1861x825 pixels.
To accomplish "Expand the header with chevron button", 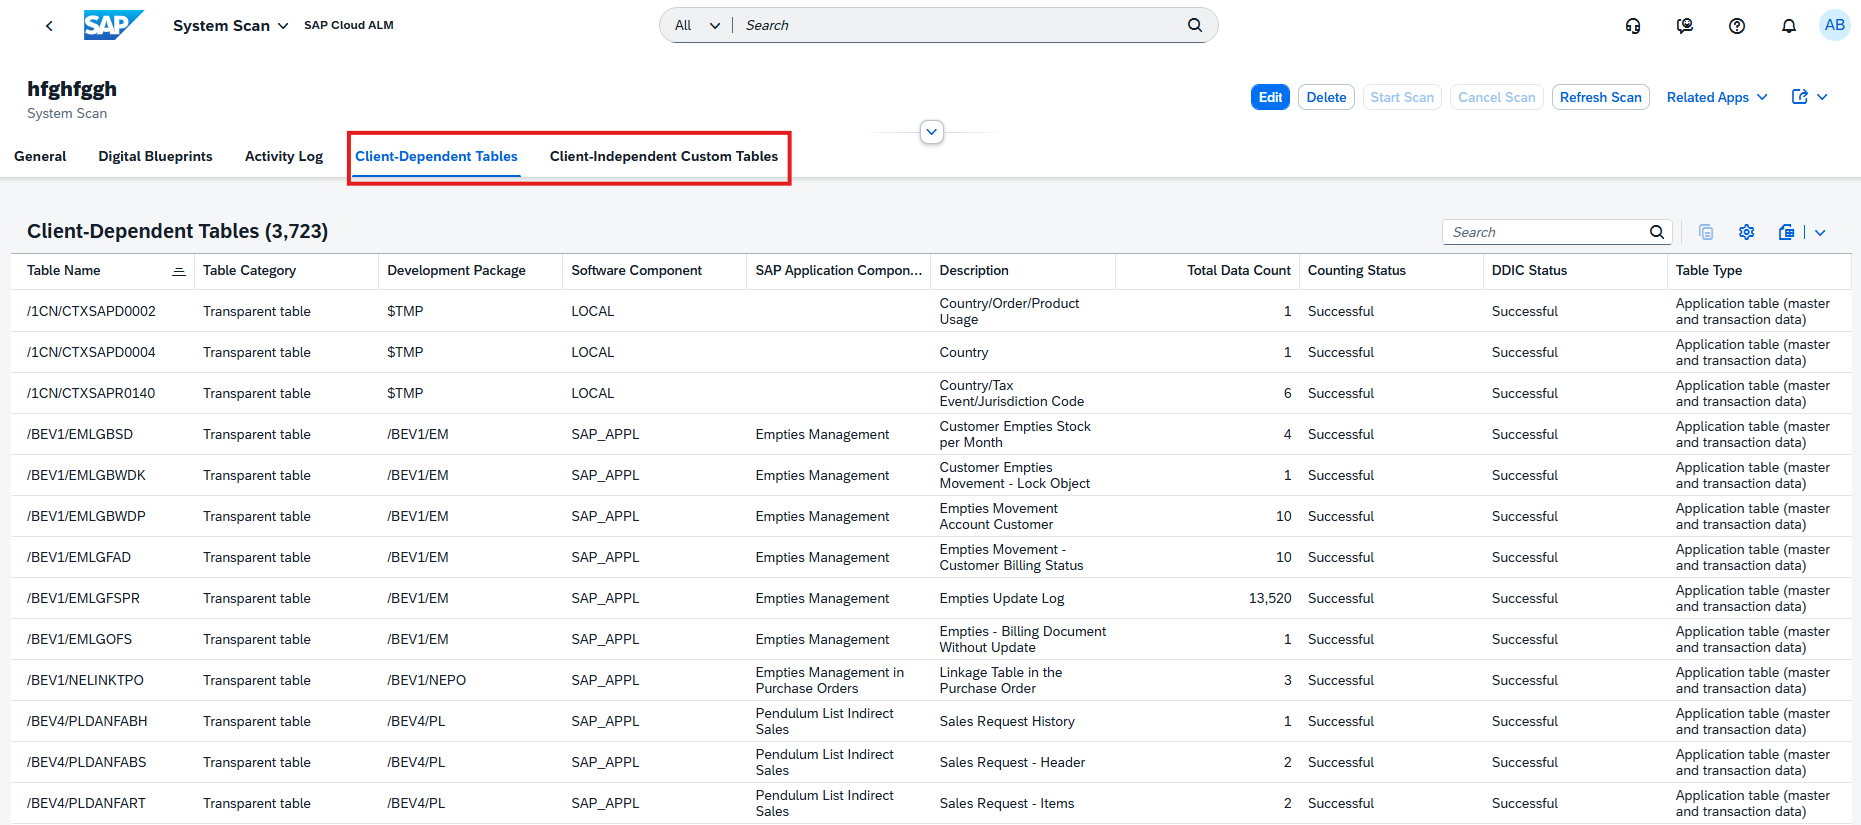I will 932,132.
